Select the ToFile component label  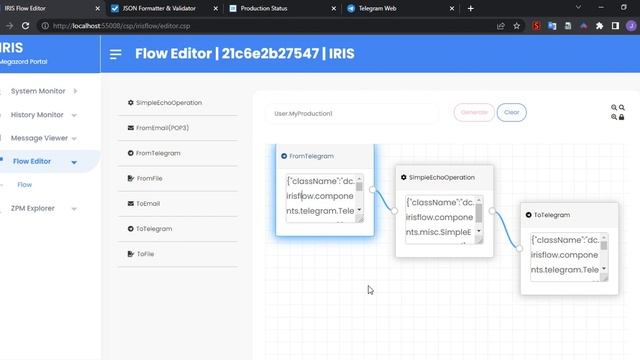[145, 254]
